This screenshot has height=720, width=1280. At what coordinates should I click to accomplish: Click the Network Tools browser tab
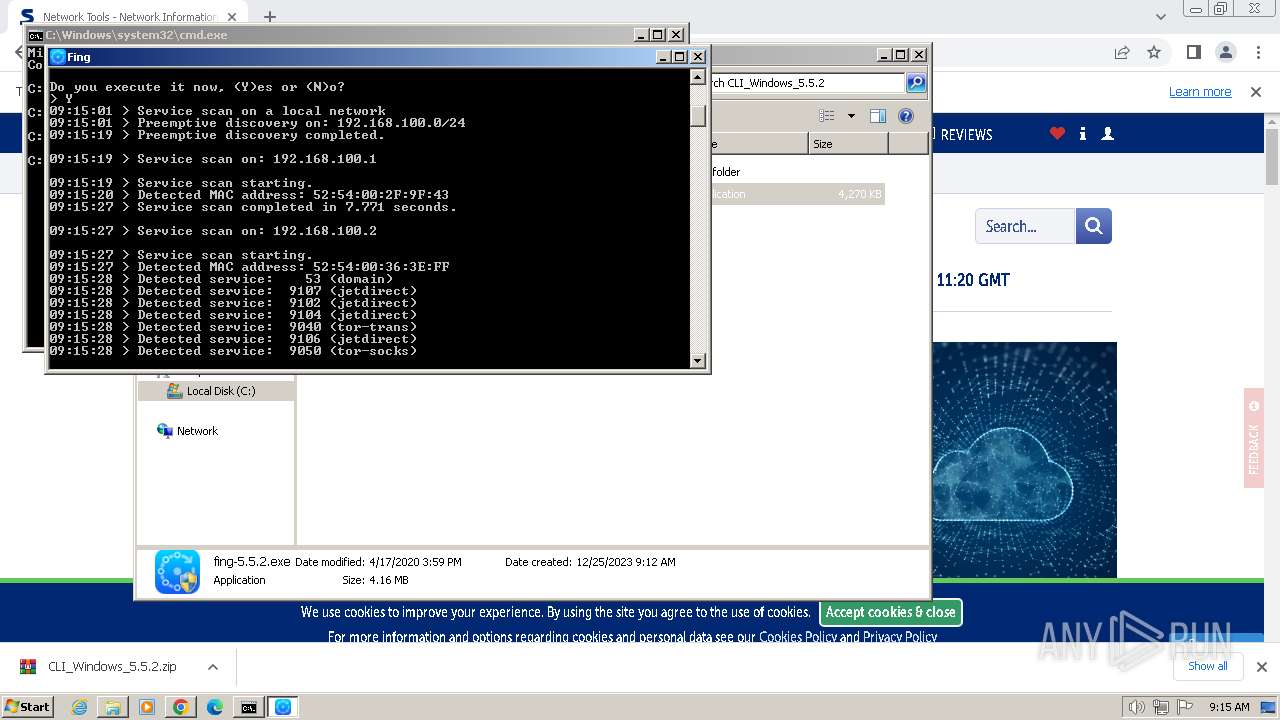click(x=129, y=17)
